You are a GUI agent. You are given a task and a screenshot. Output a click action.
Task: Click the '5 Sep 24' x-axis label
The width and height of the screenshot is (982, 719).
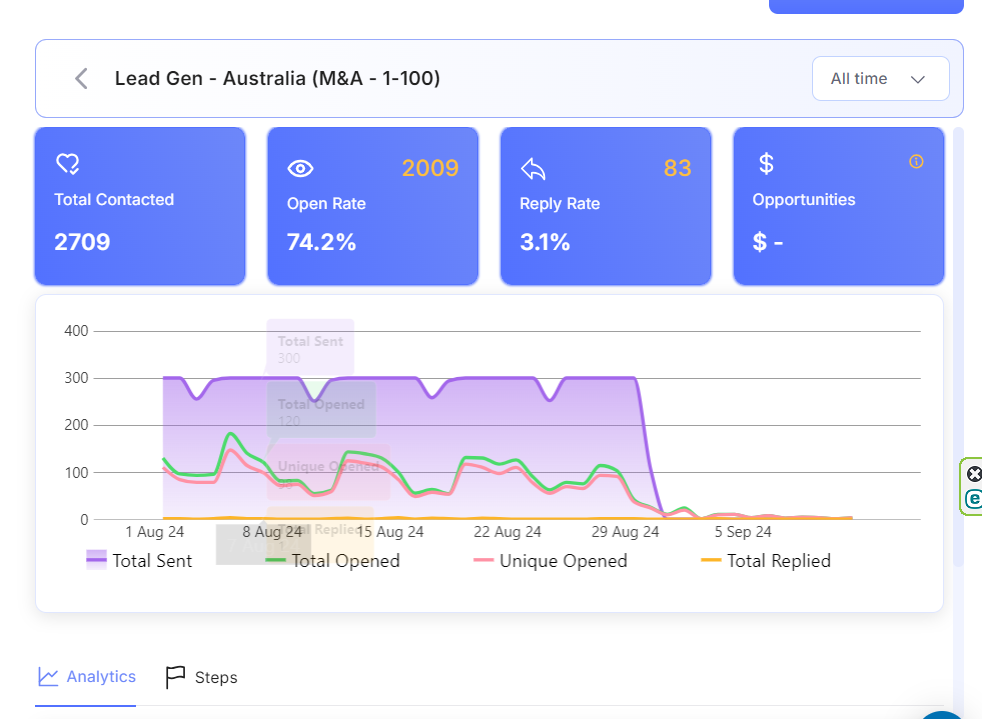pos(743,532)
